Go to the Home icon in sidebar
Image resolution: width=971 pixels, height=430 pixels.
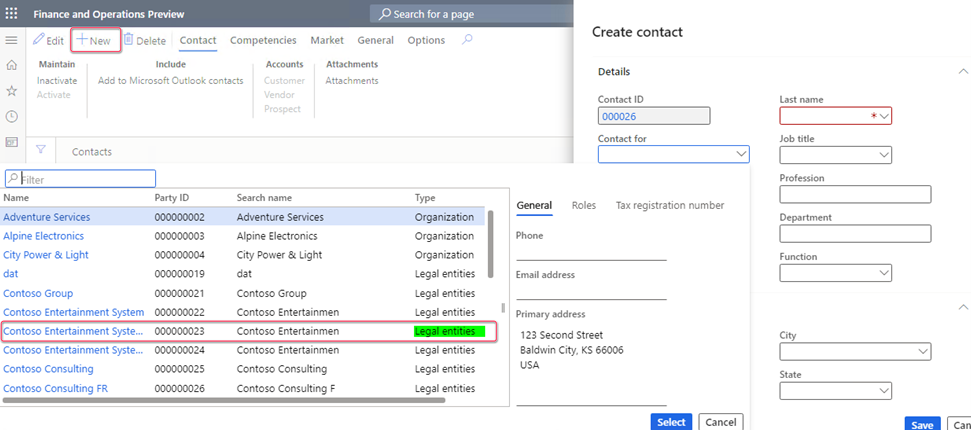coord(11,65)
